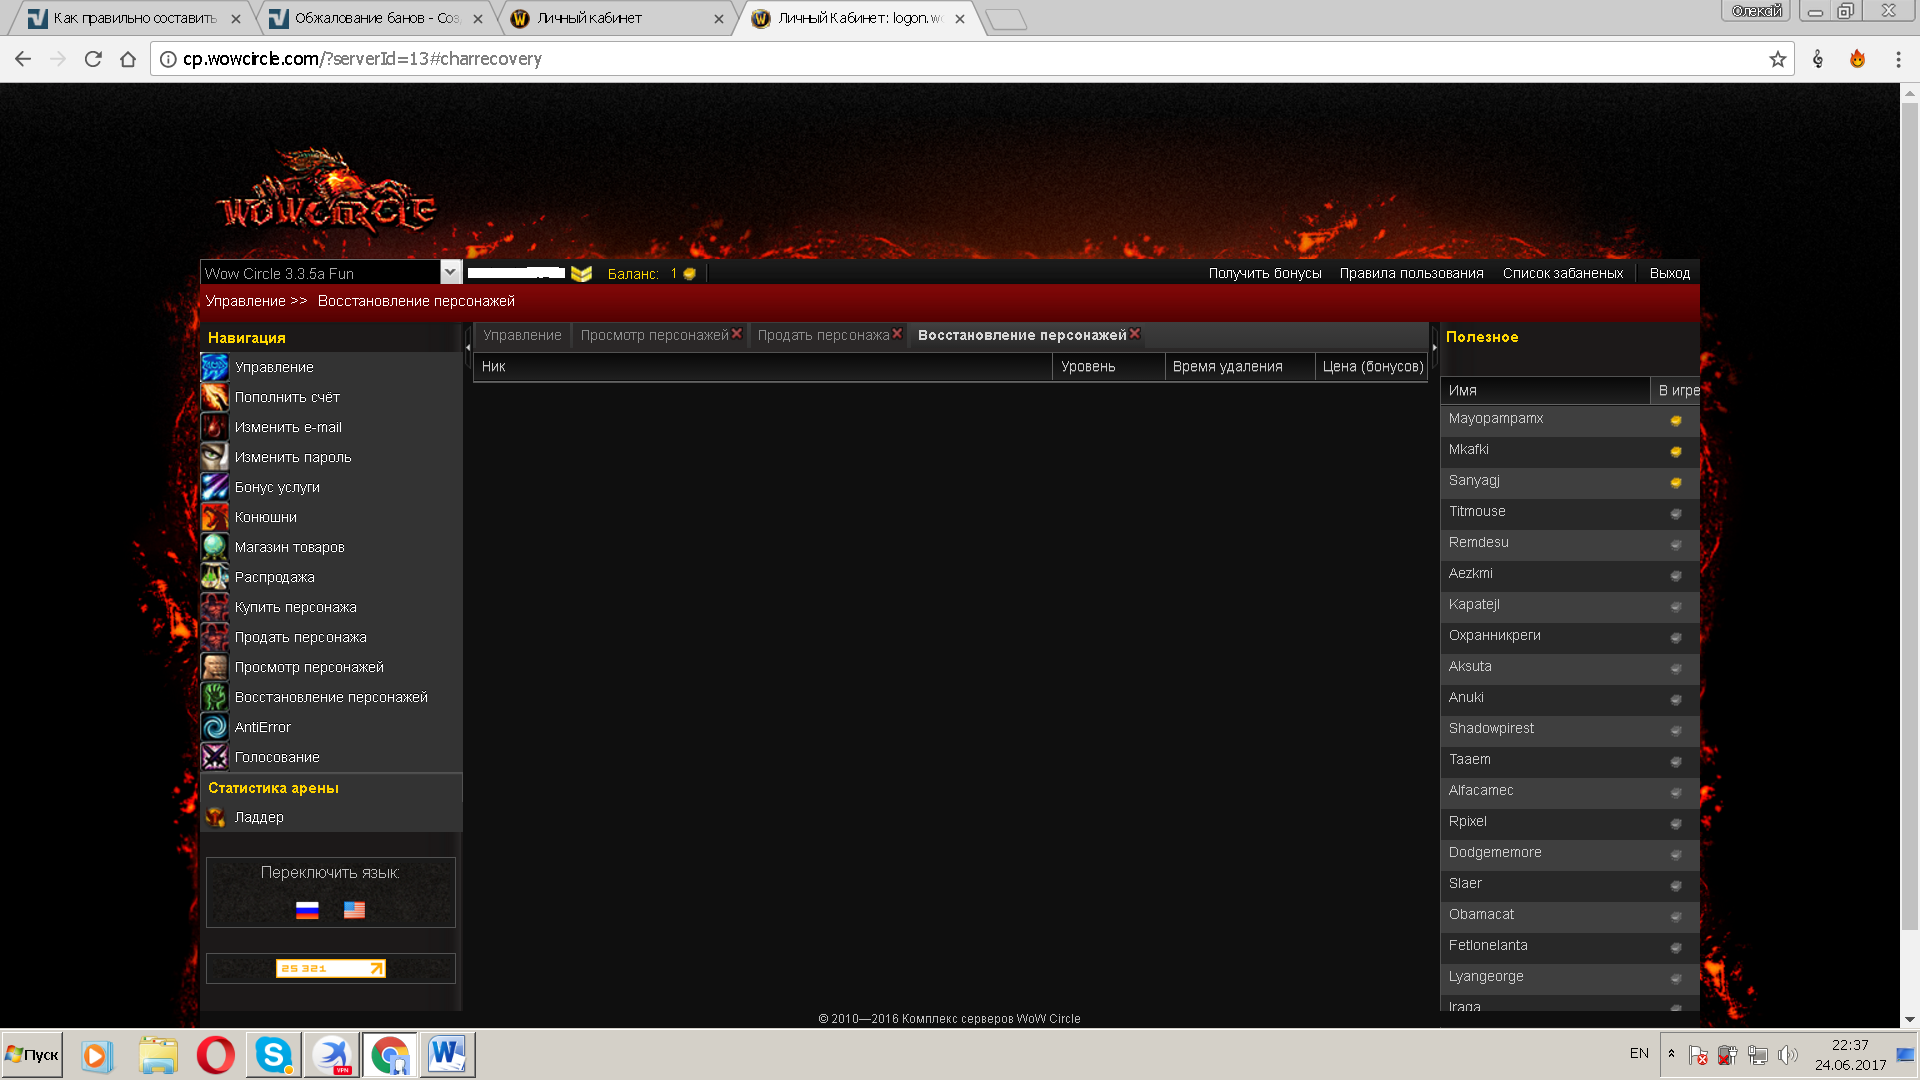Switch language with the Russian flag

[307, 910]
